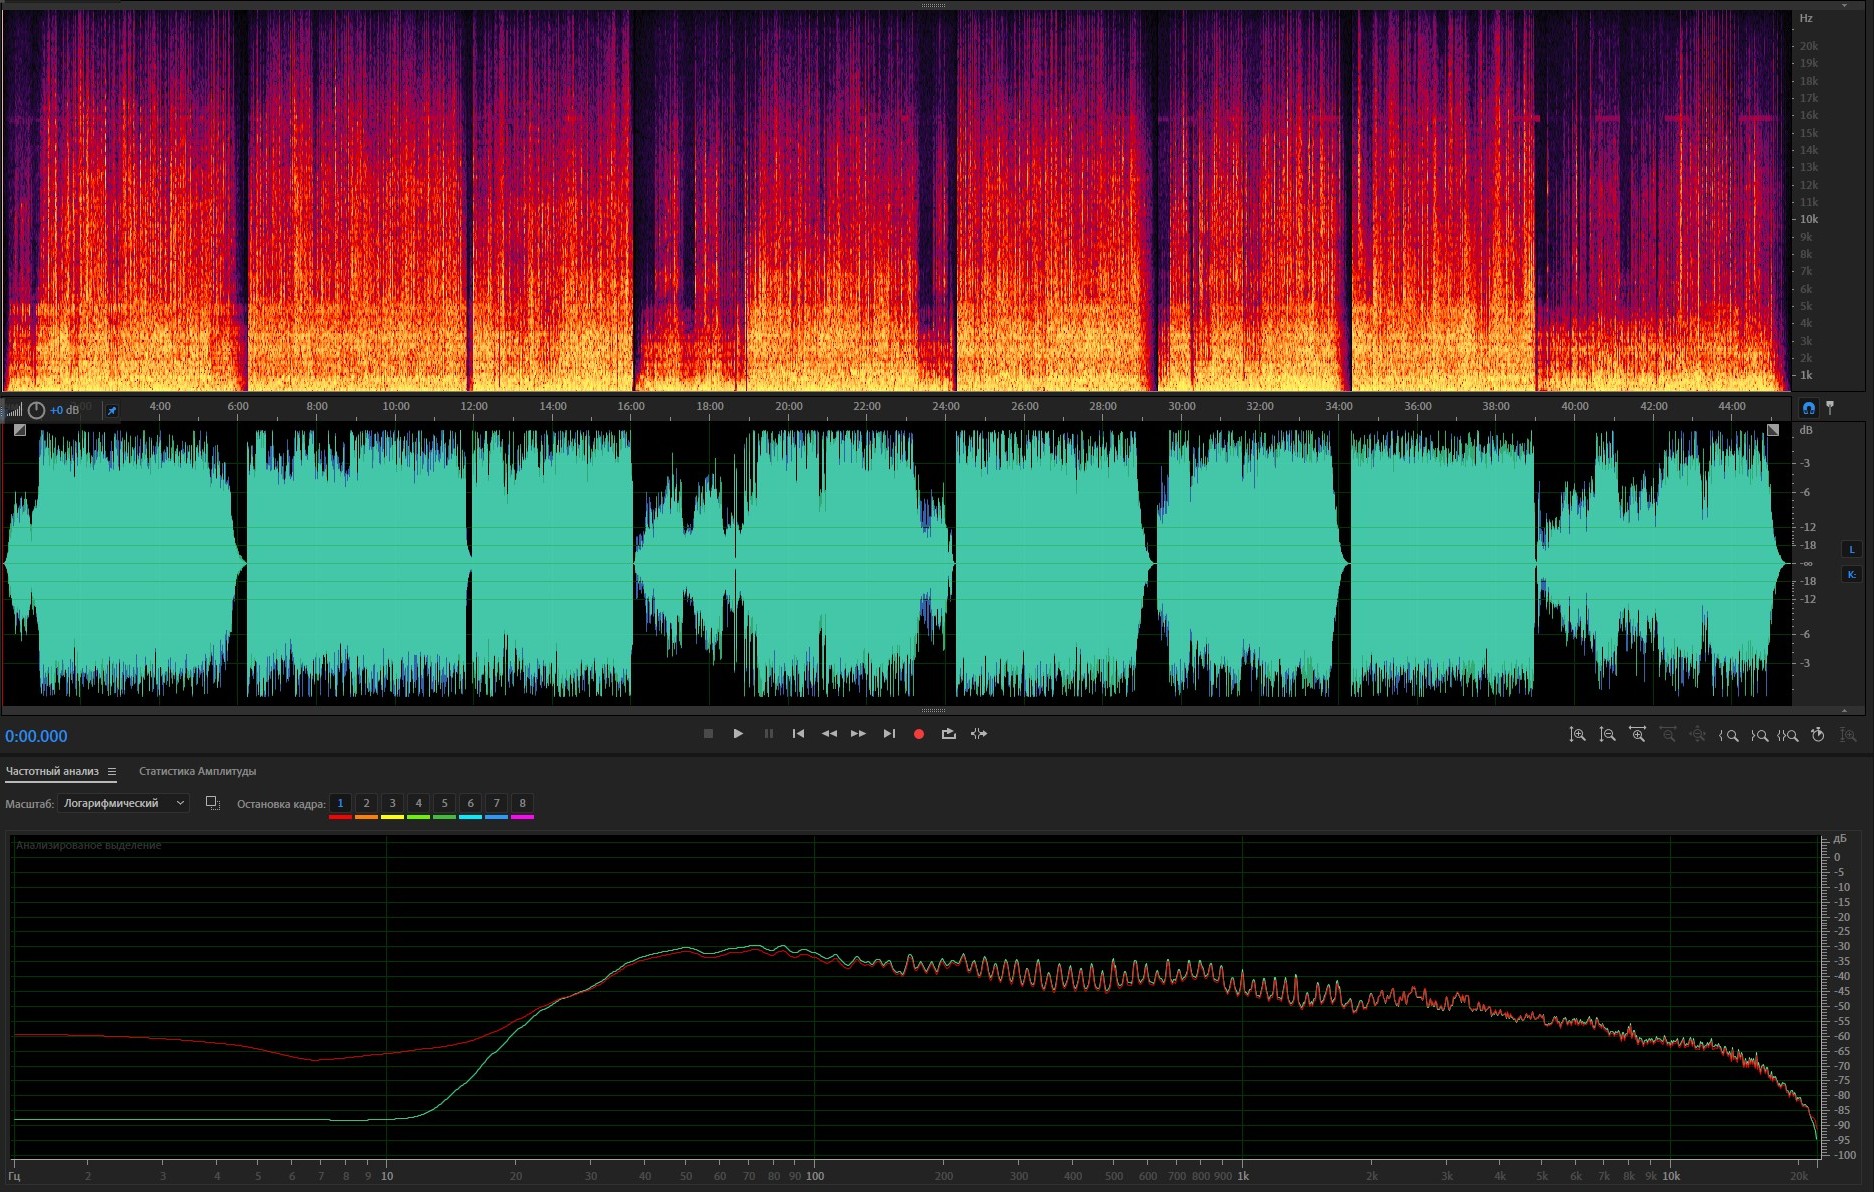Toggle loop playback
The width and height of the screenshot is (1874, 1192).
click(x=949, y=734)
